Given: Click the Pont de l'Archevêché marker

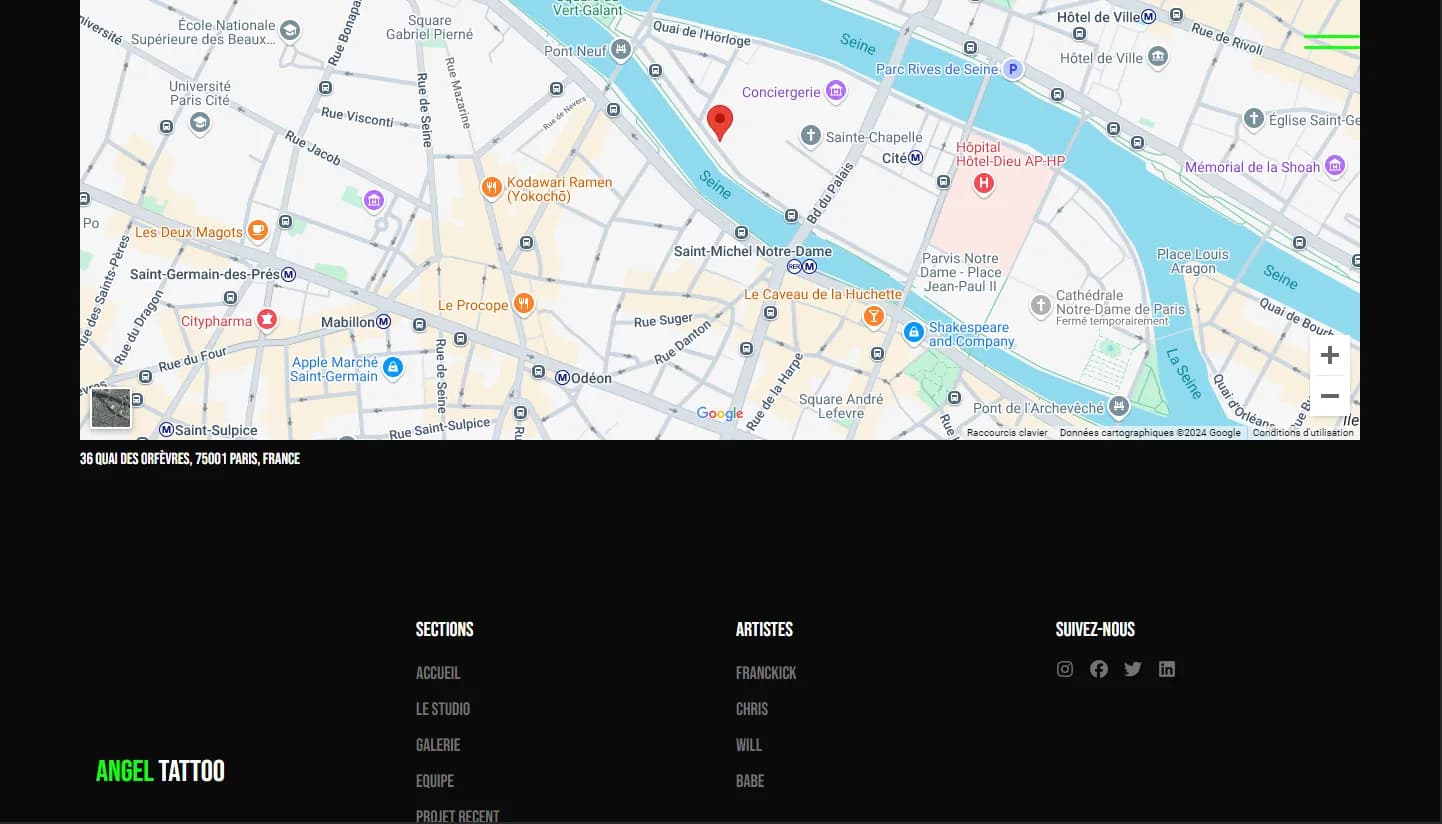Looking at the screenshot, I should (x=1119, y=406).
